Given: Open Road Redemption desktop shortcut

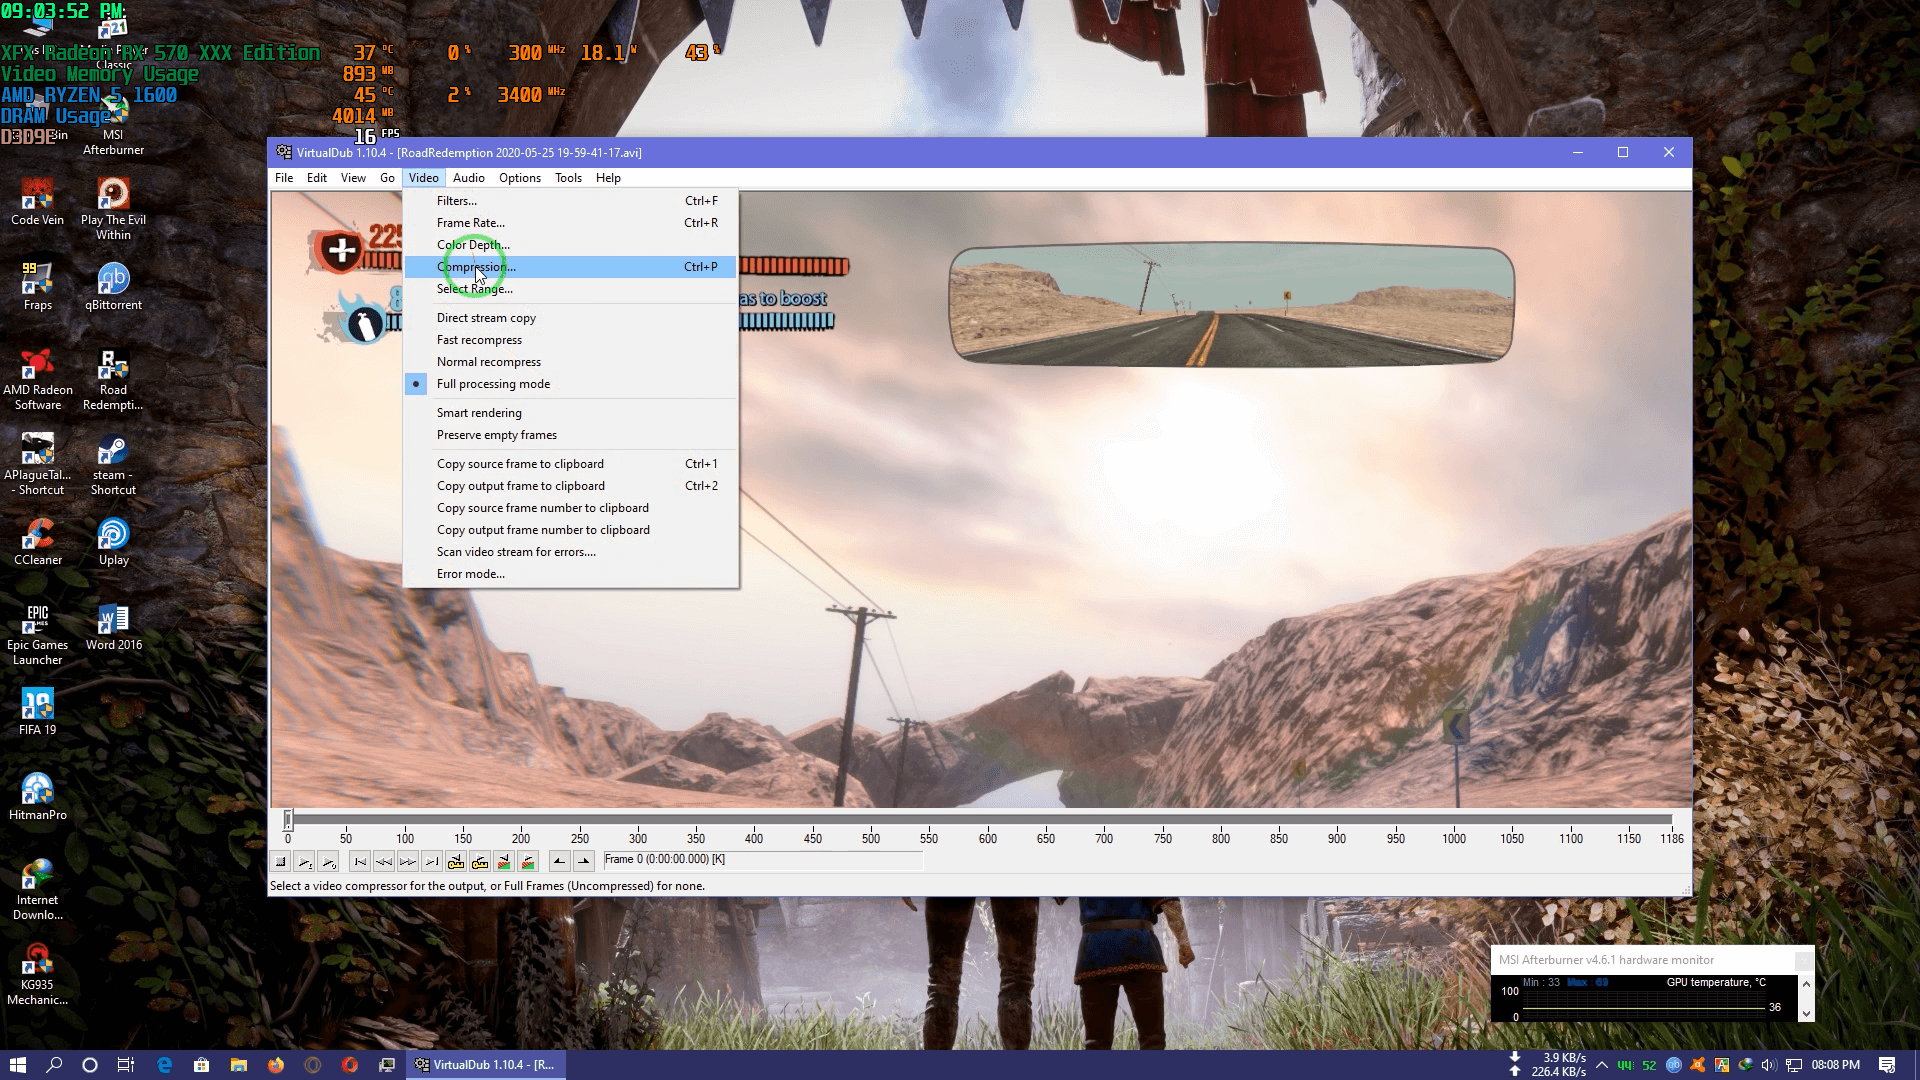Looking at the screenshot, I should pos(113,378).
